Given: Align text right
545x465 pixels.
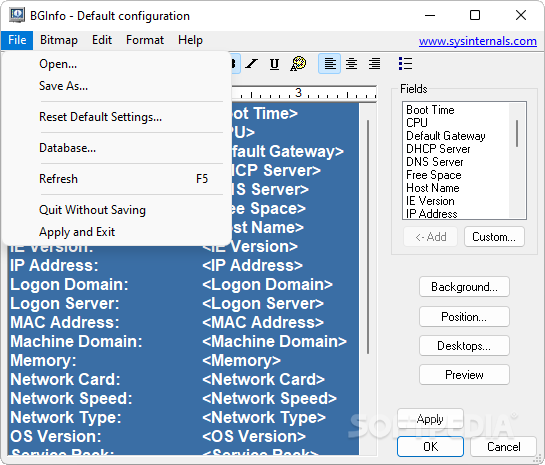Looking at the screenshot, I should coord(374,64).
